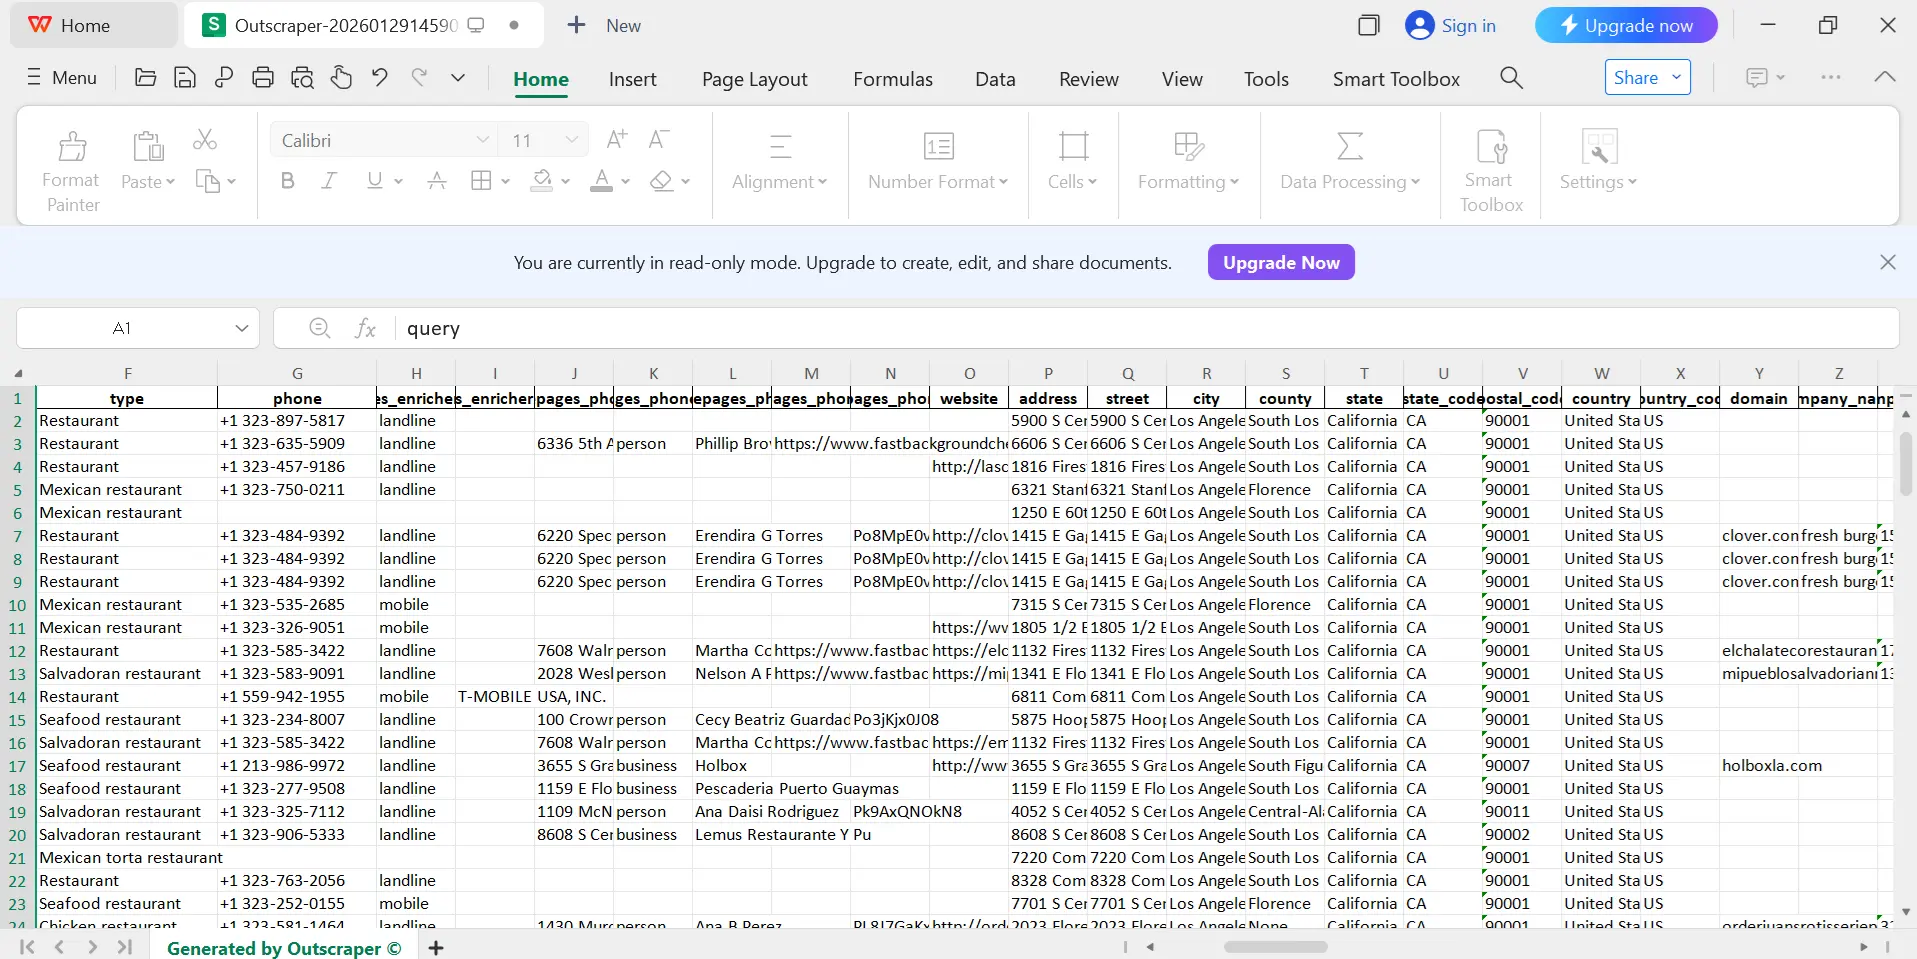
Task: Switch to the Formulas tab
Action: click(x=892, y=79)
